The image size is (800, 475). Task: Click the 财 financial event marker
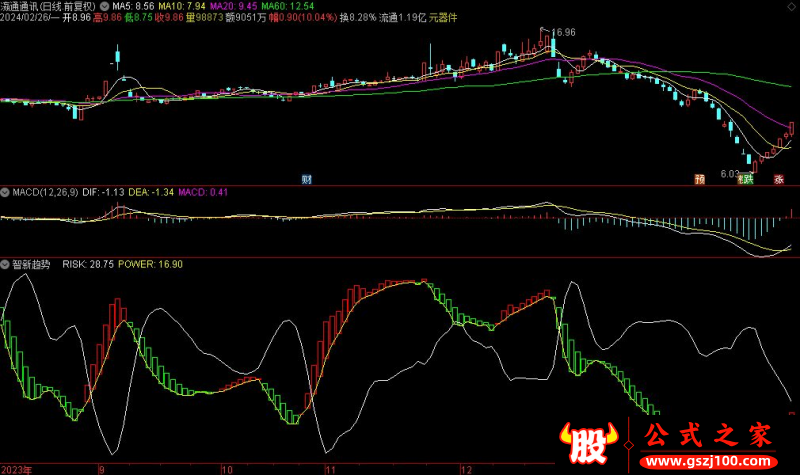pyautogui.click(x=306, y=179)
